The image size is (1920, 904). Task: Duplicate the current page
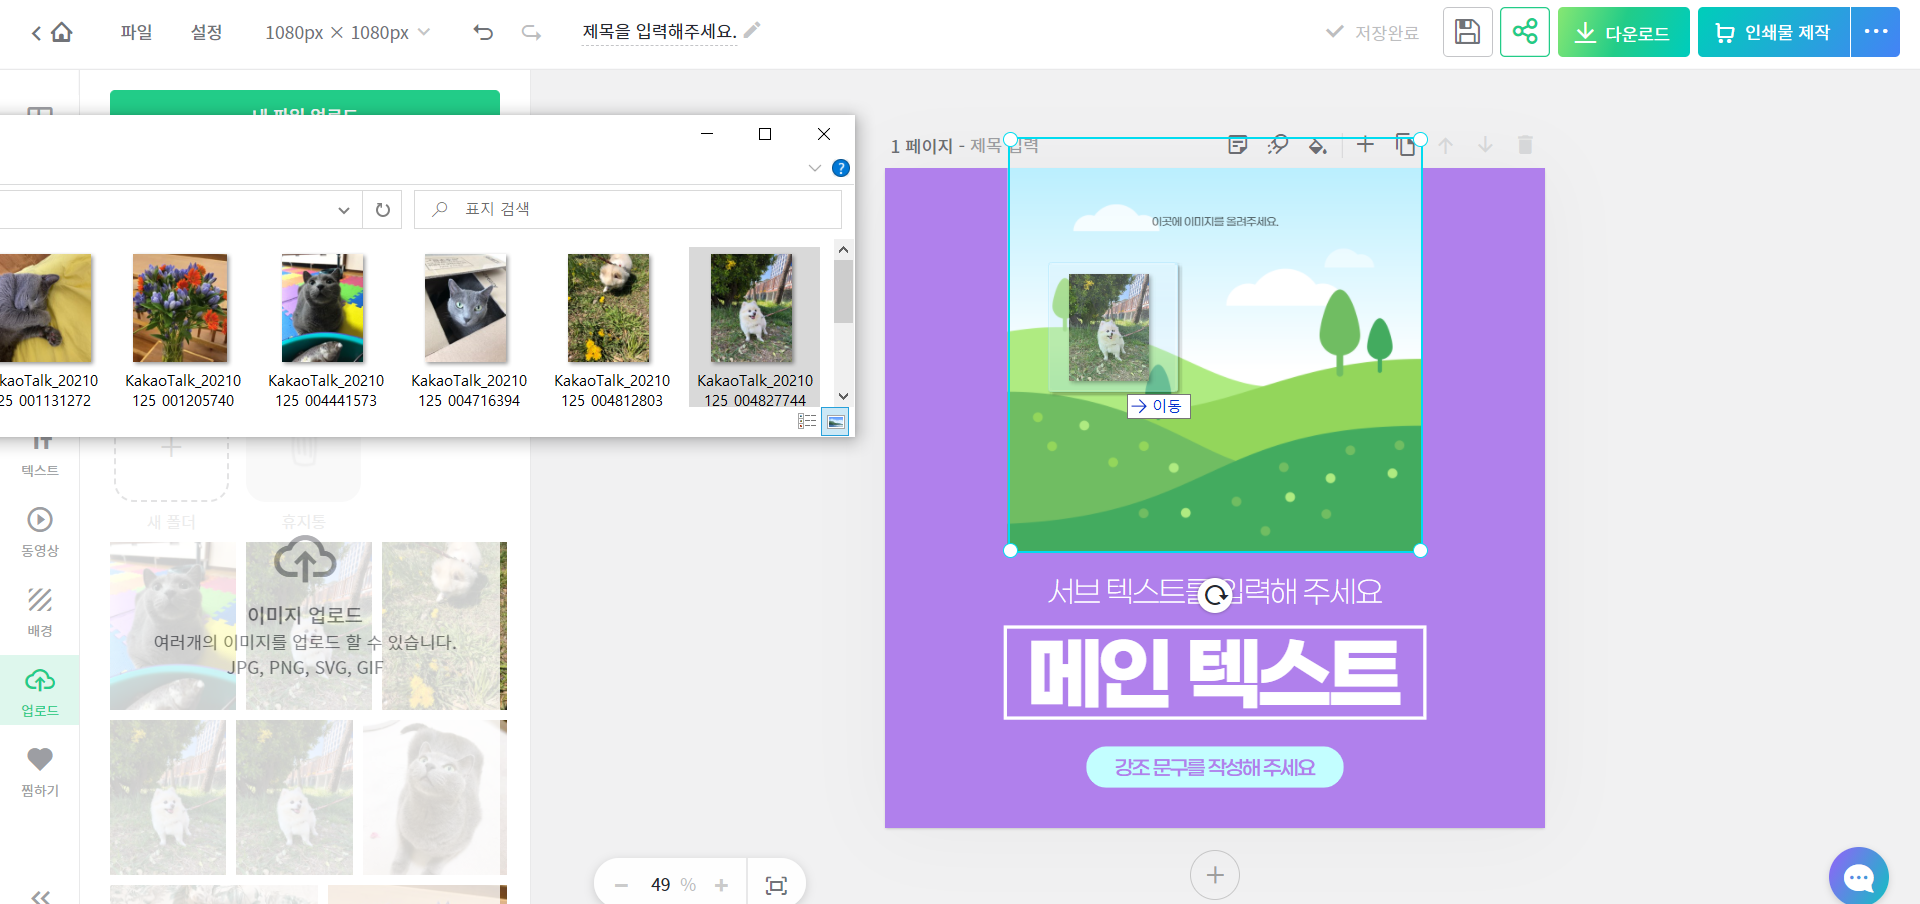click(1405, 145)
